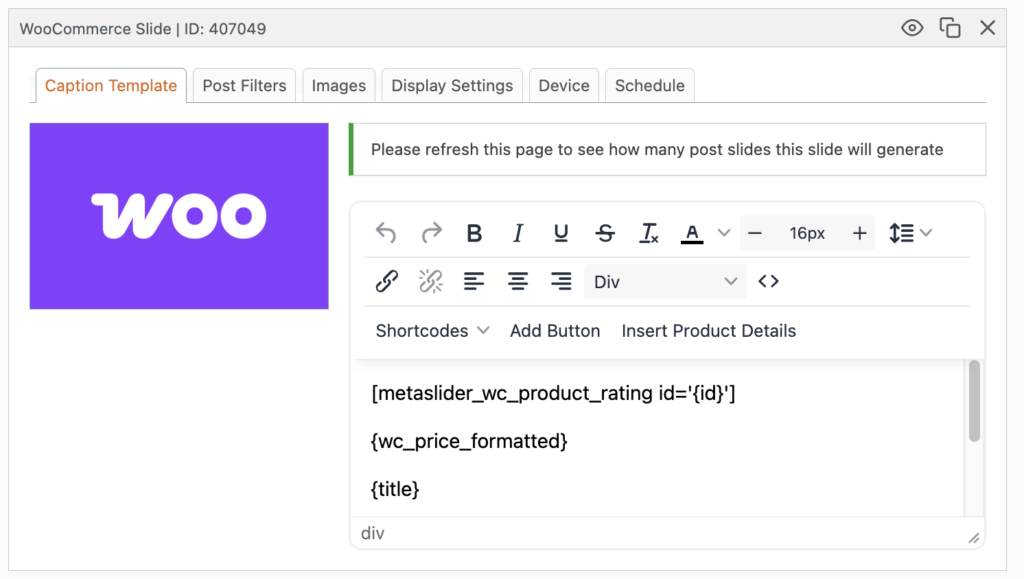The height and width of the screenshot is (579, 1024).
Task: Click the Add Button option
Action: coord(555,330)
